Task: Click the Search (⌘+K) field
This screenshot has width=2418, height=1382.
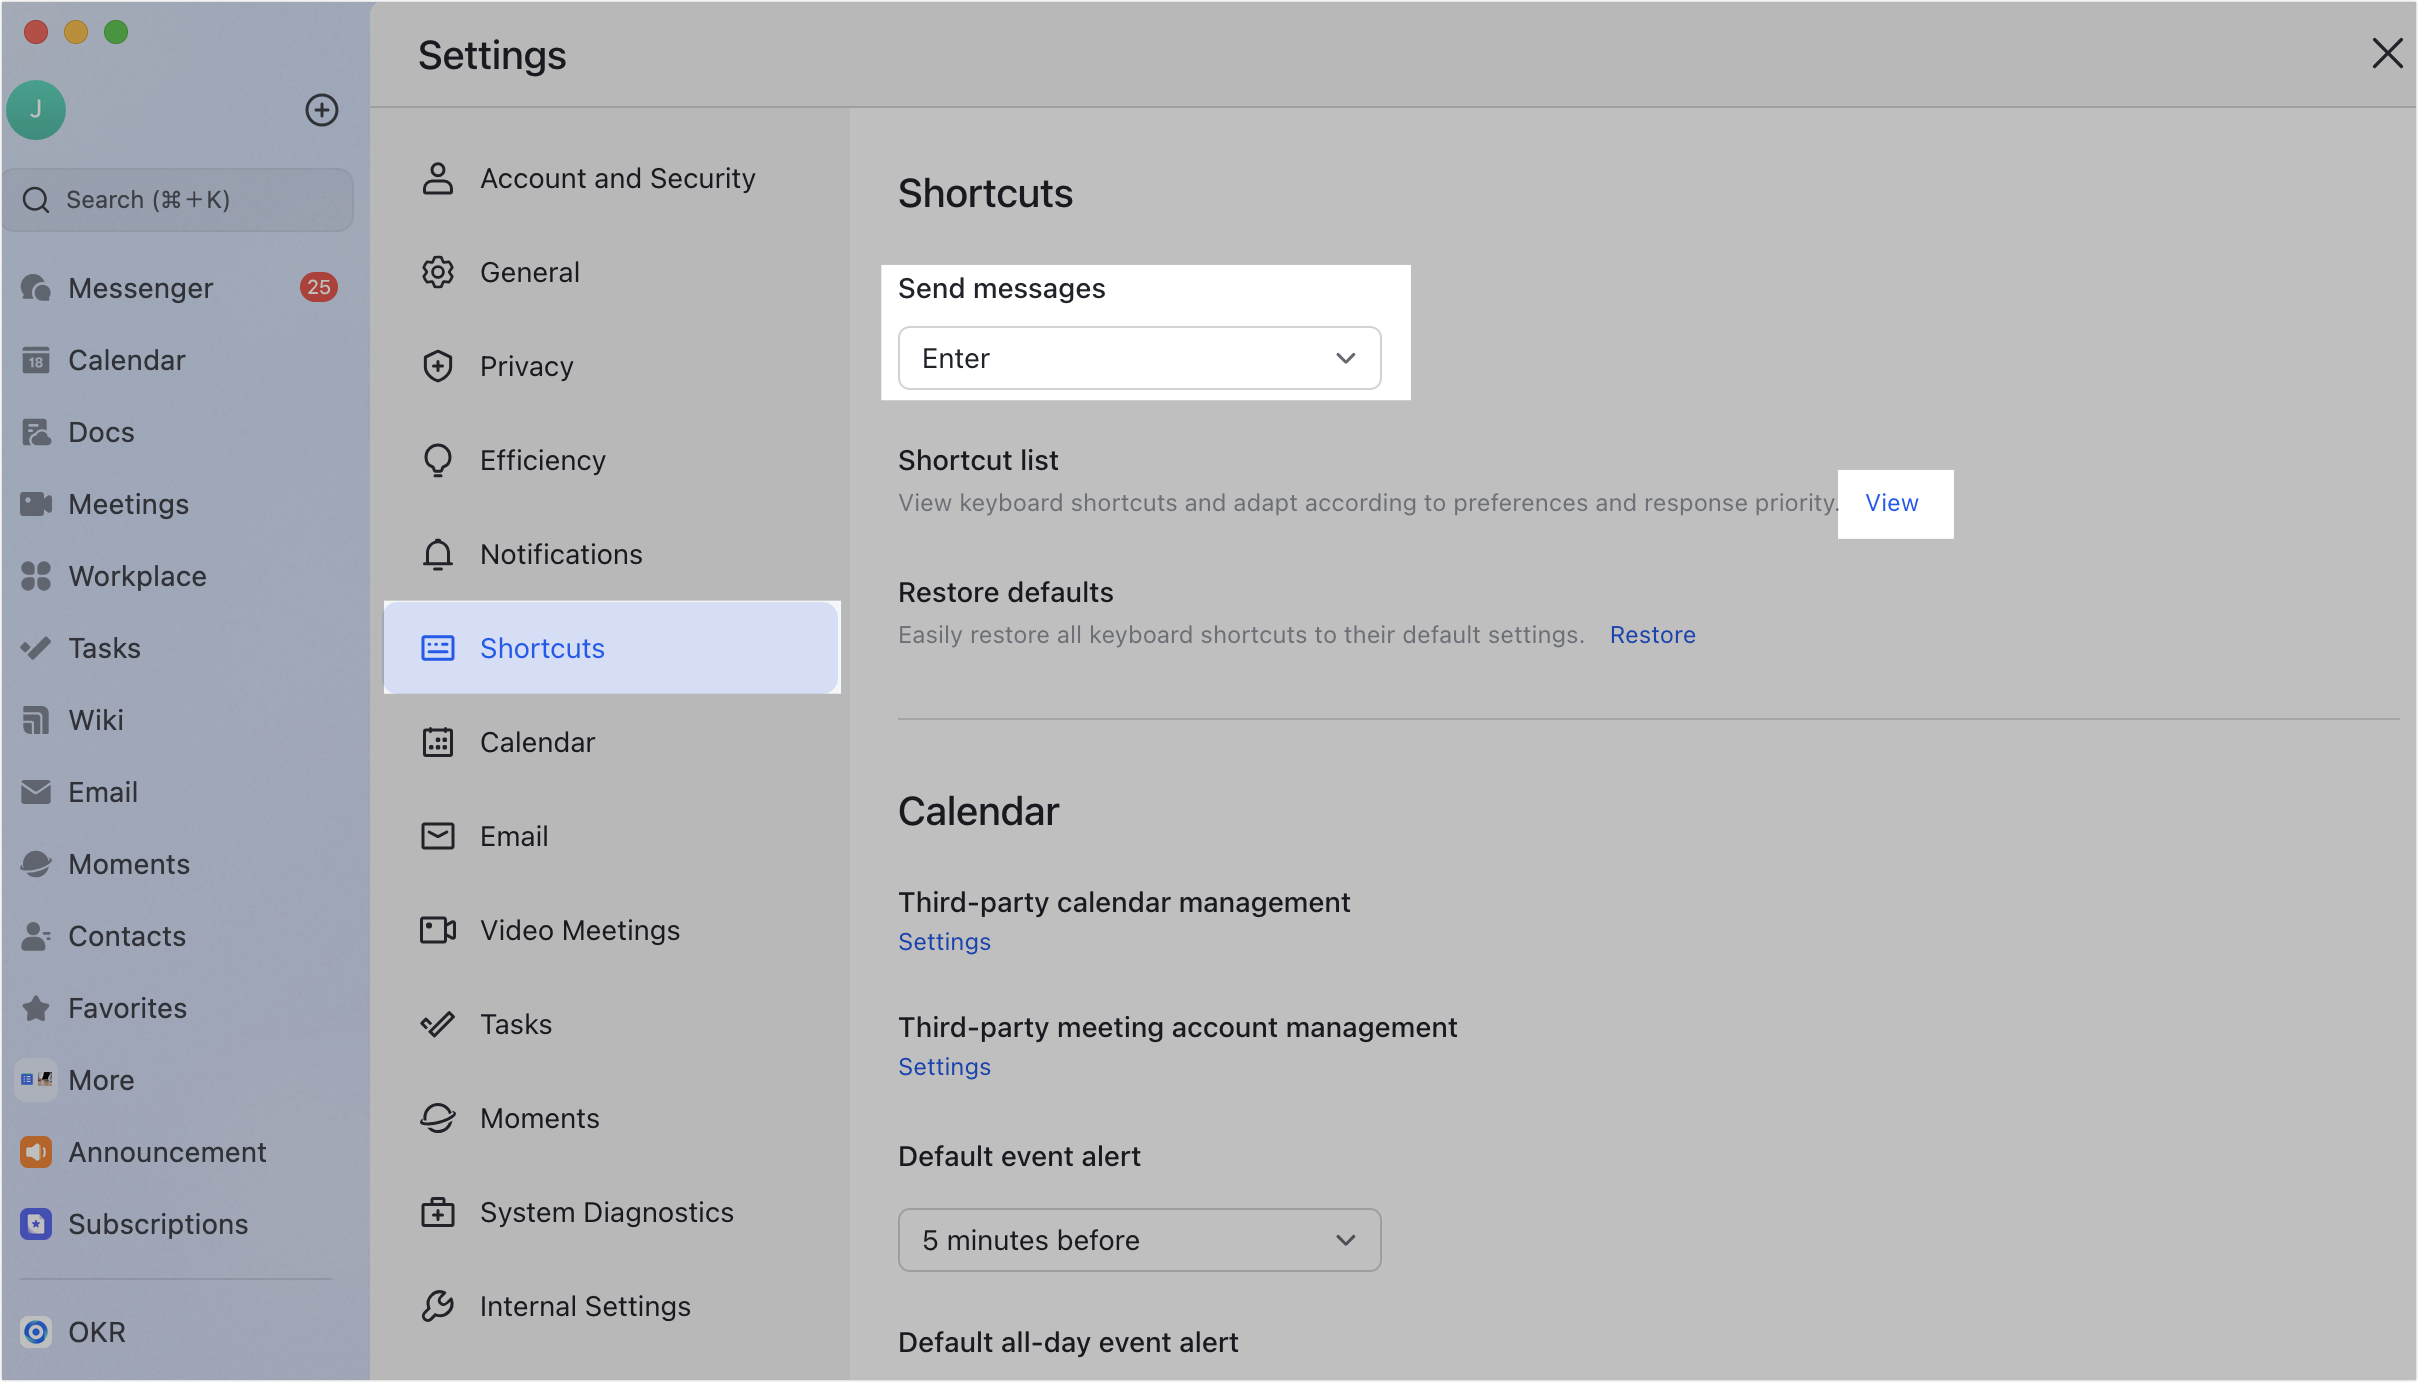Action: click(178, 200)
